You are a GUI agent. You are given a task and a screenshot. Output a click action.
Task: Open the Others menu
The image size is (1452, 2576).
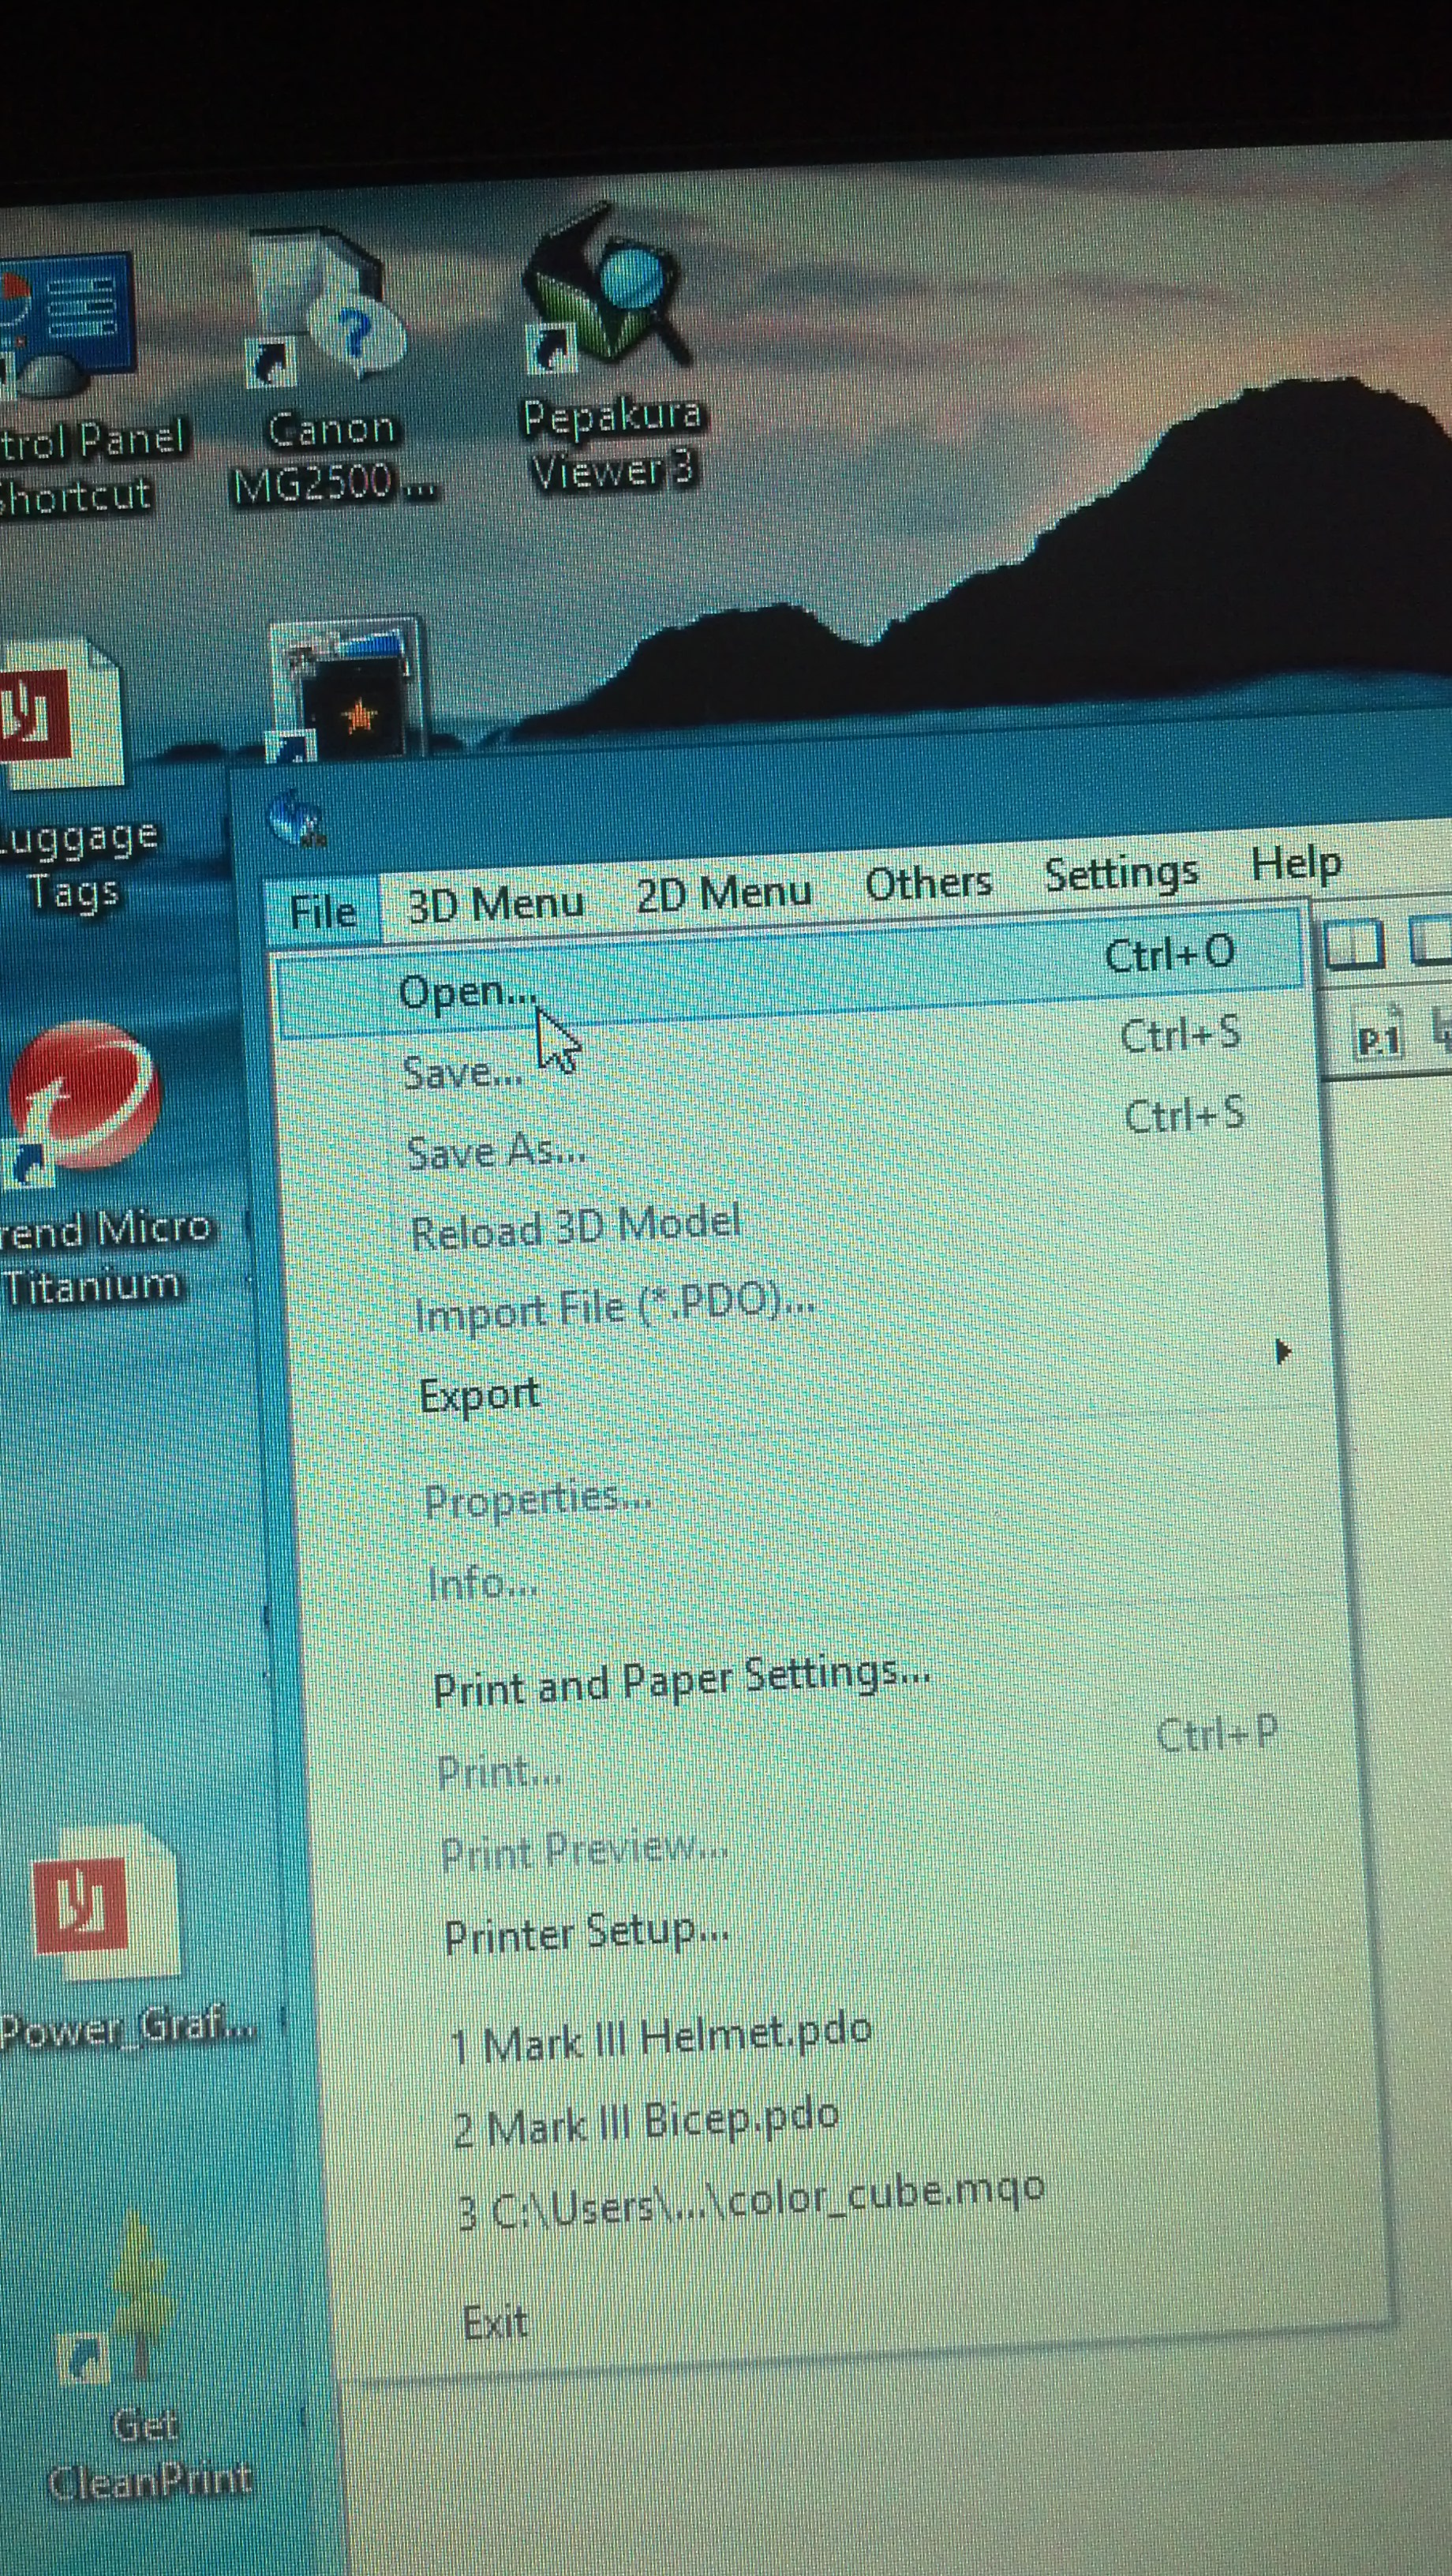point(928,883)
